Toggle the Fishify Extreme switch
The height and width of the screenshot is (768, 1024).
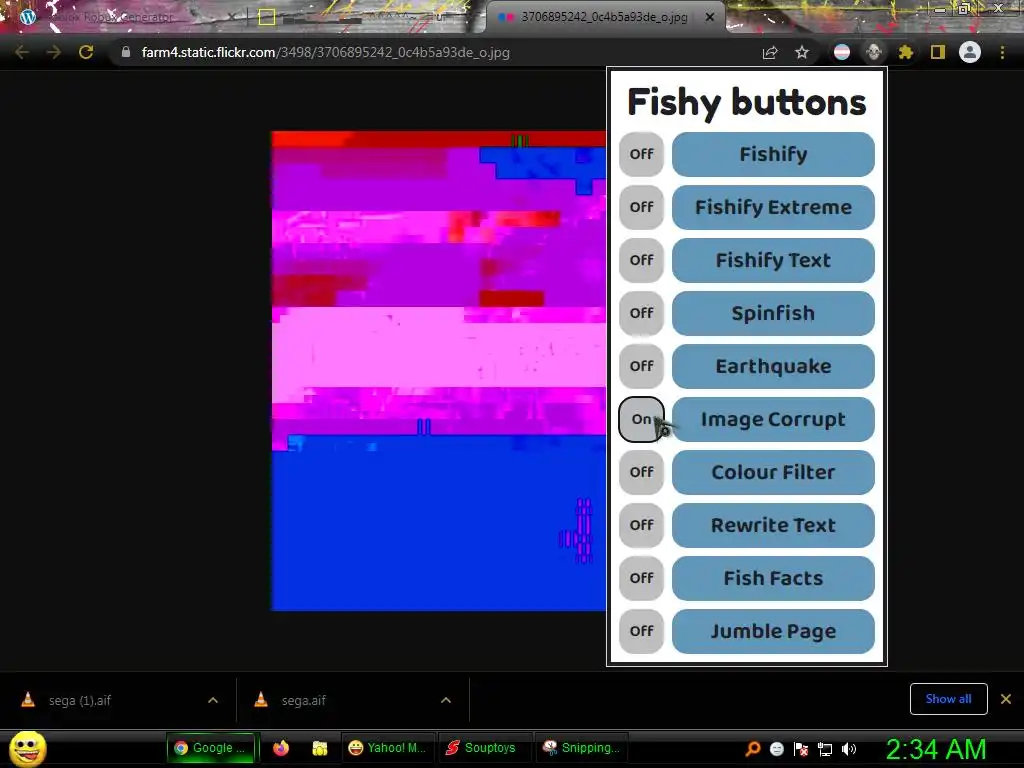(641, 207)
